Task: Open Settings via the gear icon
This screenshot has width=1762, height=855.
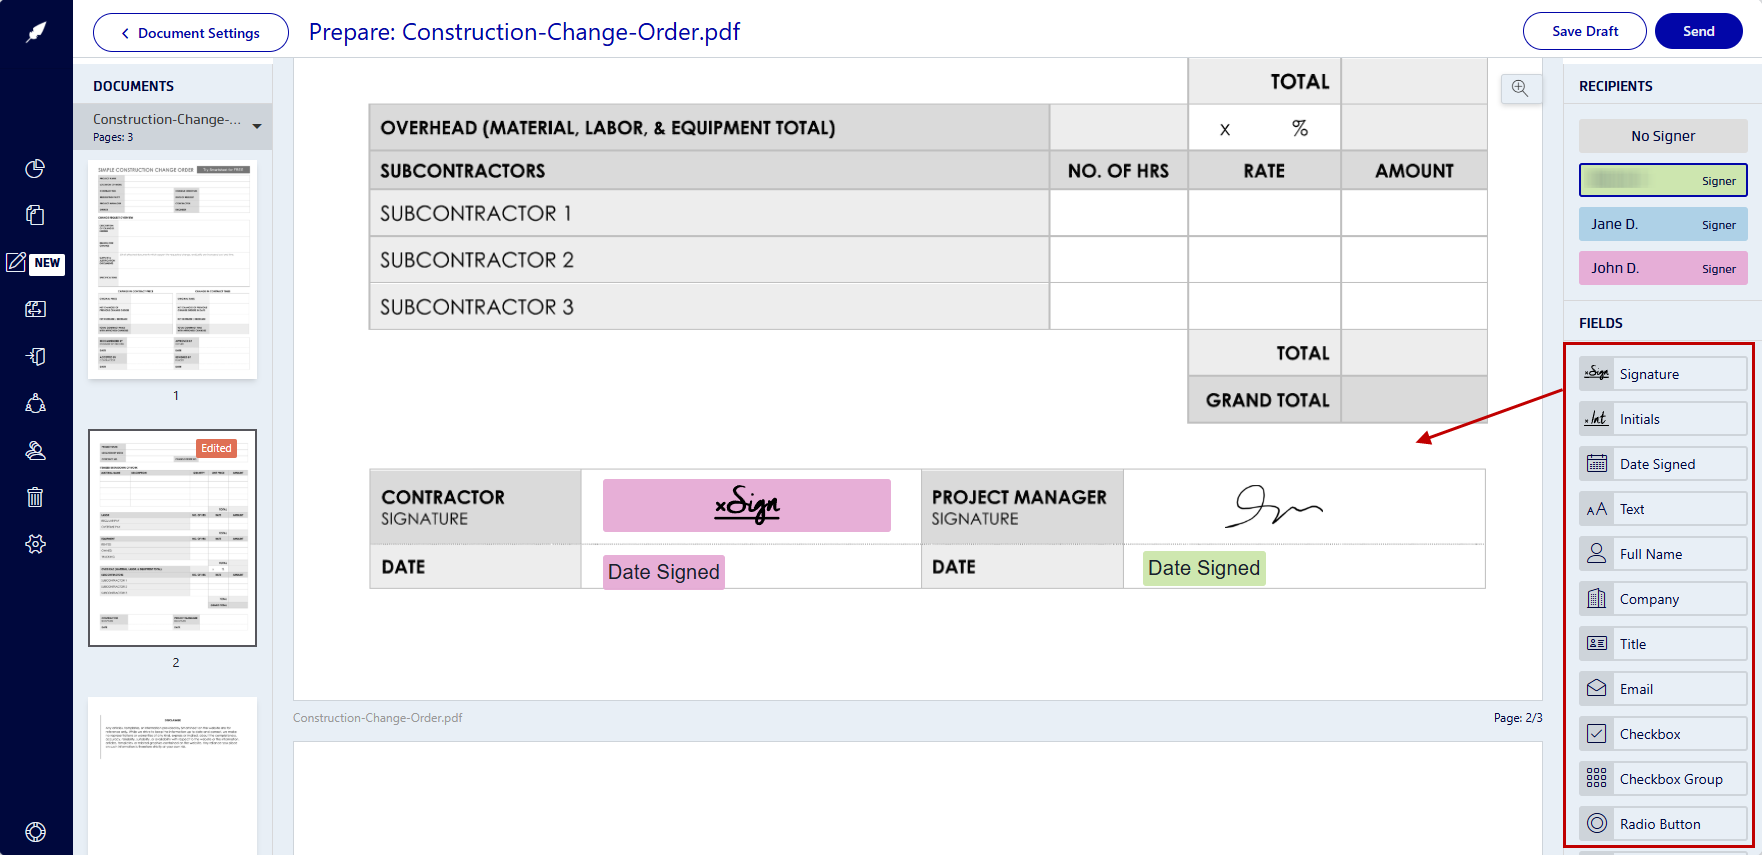Action: [35, 543]
